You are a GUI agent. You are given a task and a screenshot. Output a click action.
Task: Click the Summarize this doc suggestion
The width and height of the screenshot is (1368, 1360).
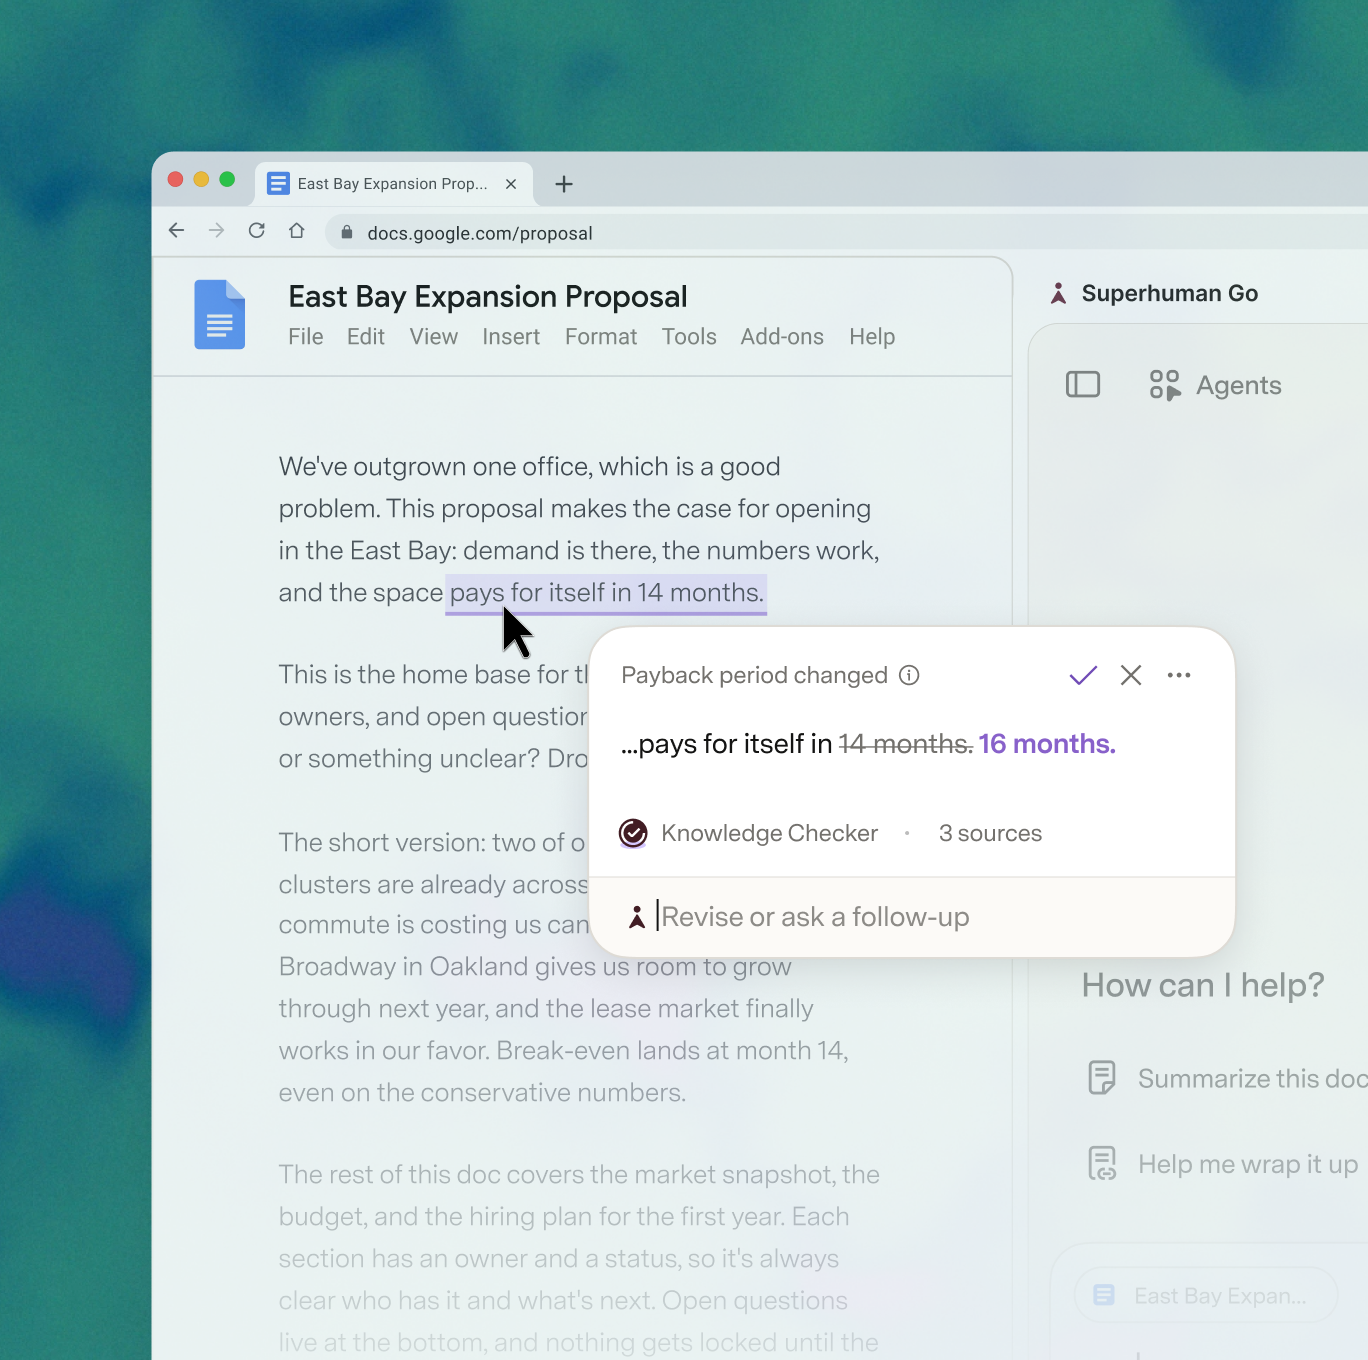click(1227, 1078)
